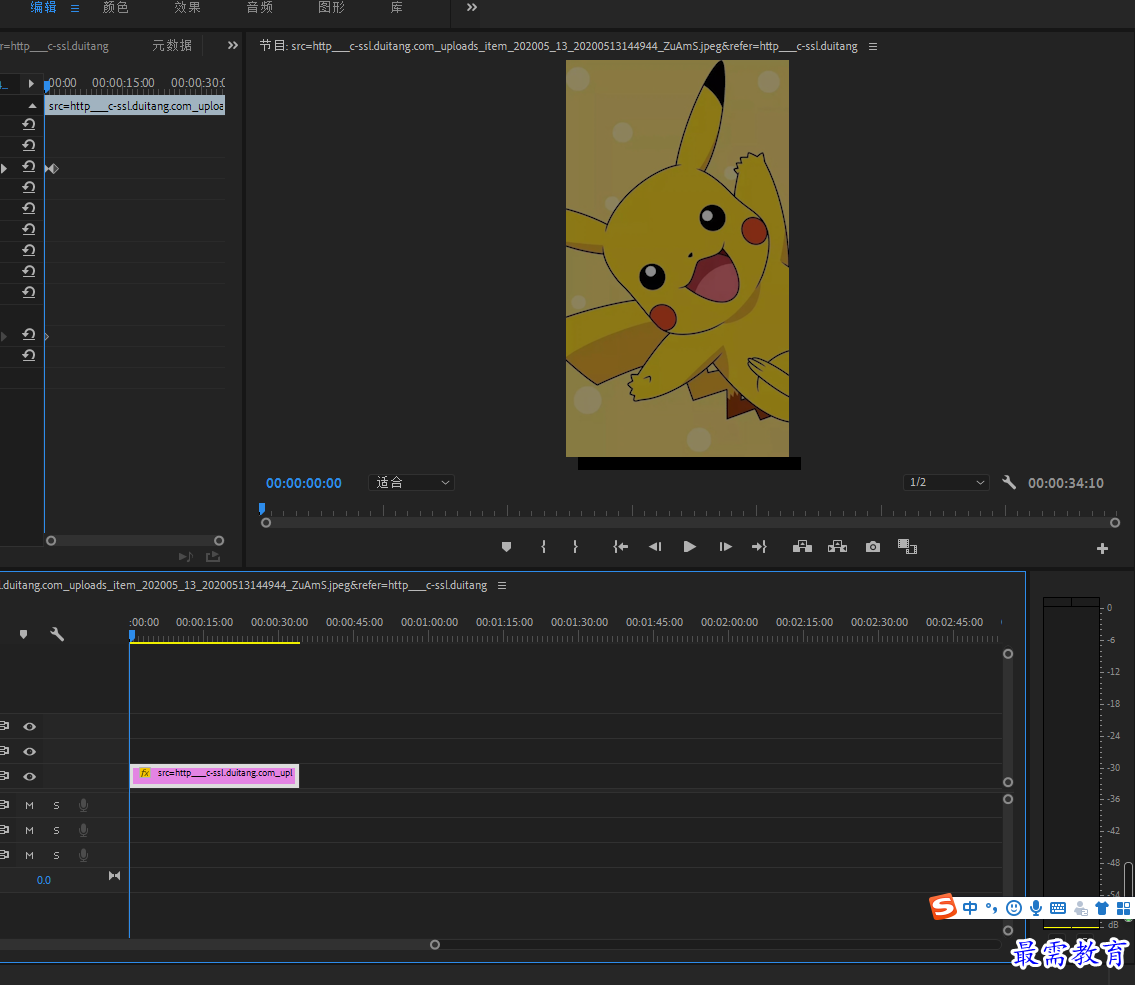
Task: Mark Out point in program monitor
Action: click(575, 547)
